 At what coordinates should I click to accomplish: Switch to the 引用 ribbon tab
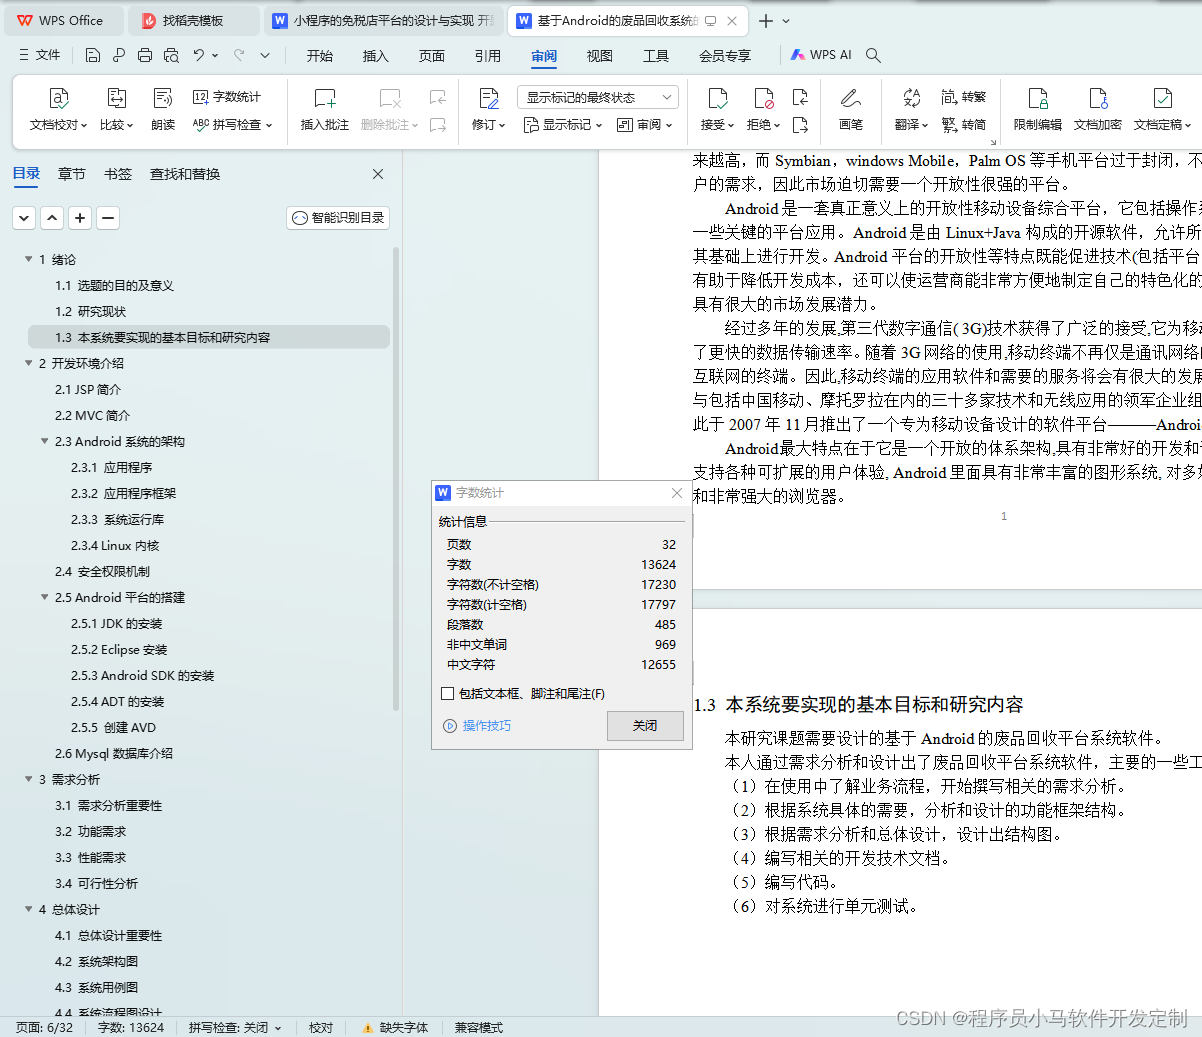point(488,55)
